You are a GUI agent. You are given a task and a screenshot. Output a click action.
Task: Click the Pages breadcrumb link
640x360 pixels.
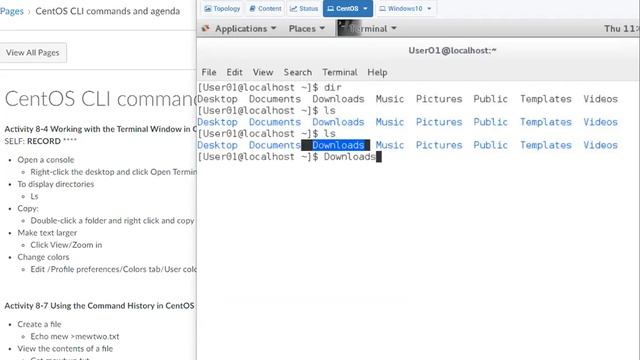point(11,11)
